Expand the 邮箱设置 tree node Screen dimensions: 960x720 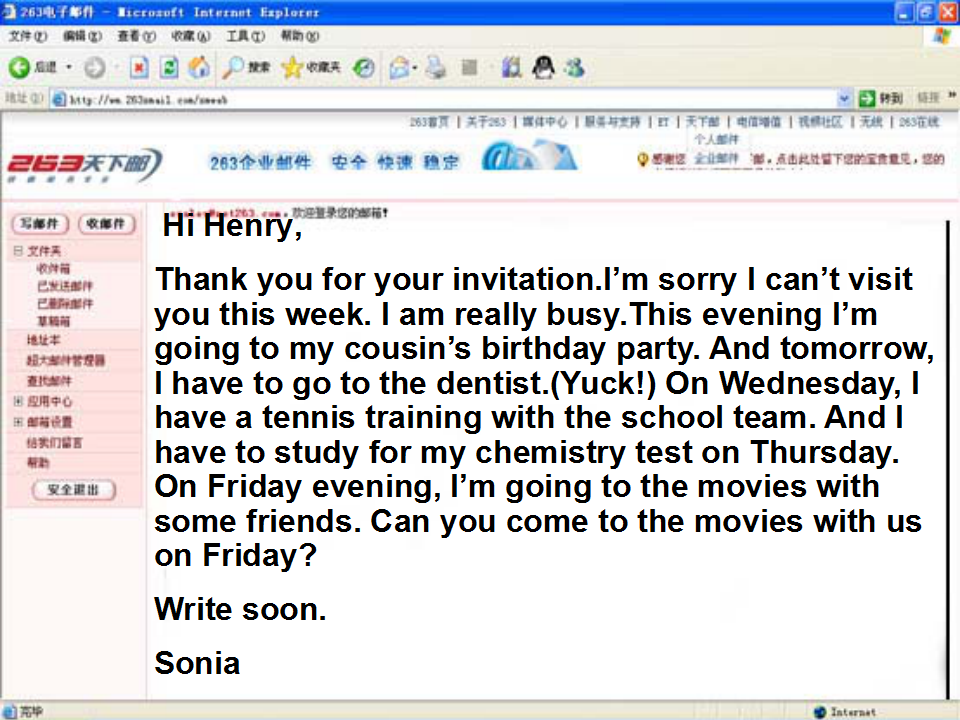[x=18, y=422]
